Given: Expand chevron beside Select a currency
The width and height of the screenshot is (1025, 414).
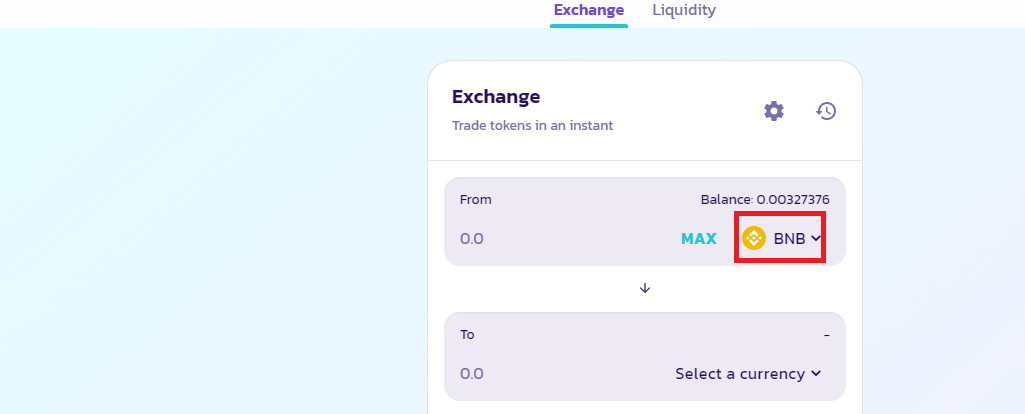Looking at the screenshot, I should coord(815,373).
